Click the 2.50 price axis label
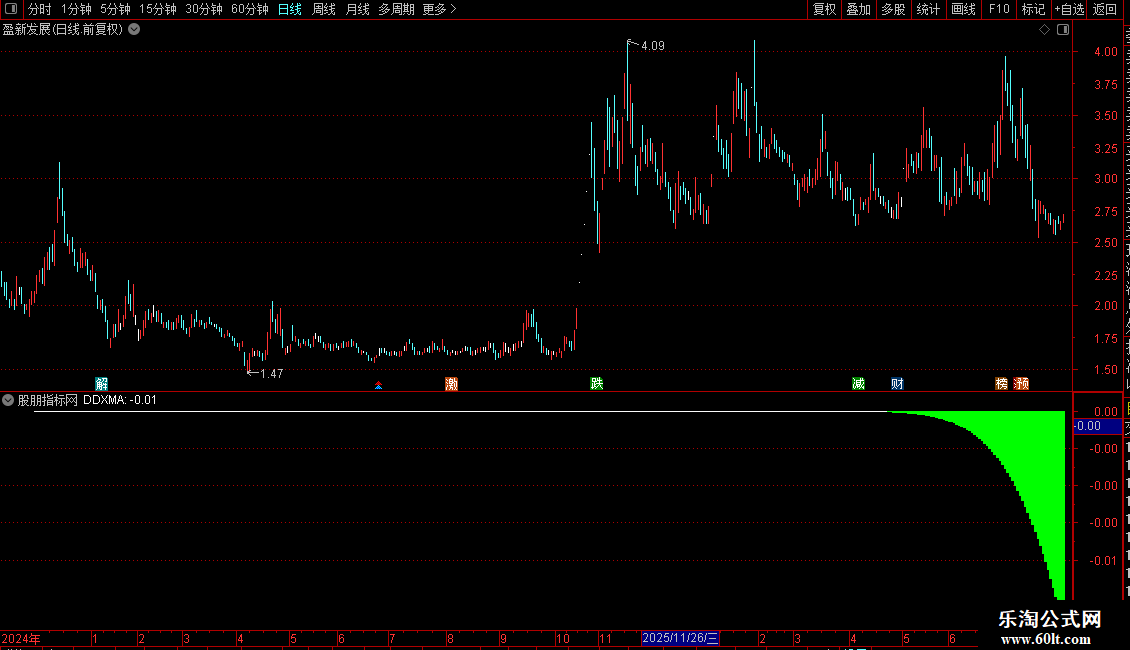Screen dimensions: 1130x650 pyautogui.click(x=1105, y=243)
